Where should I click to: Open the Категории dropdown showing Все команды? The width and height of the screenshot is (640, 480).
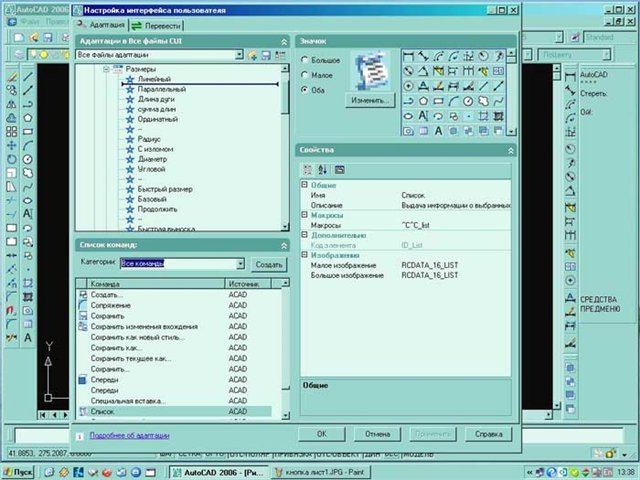(240, 264)
